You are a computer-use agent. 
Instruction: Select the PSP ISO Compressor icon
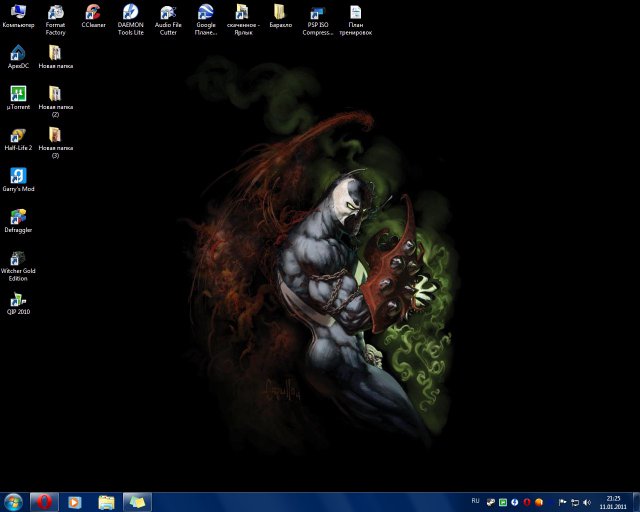point(318,13)
